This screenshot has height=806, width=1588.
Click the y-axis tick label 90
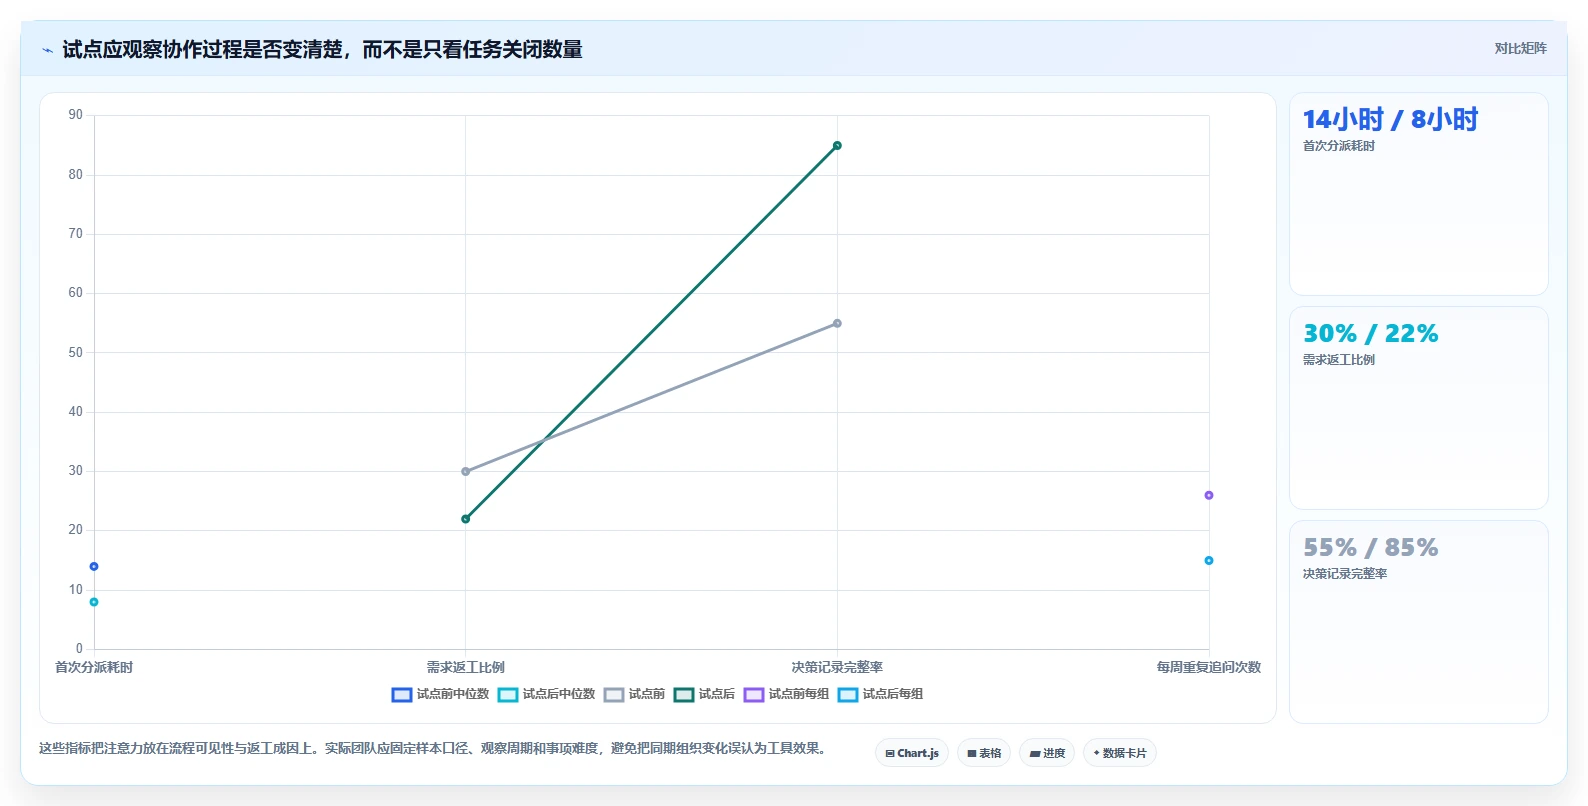(x=76, y=115)
